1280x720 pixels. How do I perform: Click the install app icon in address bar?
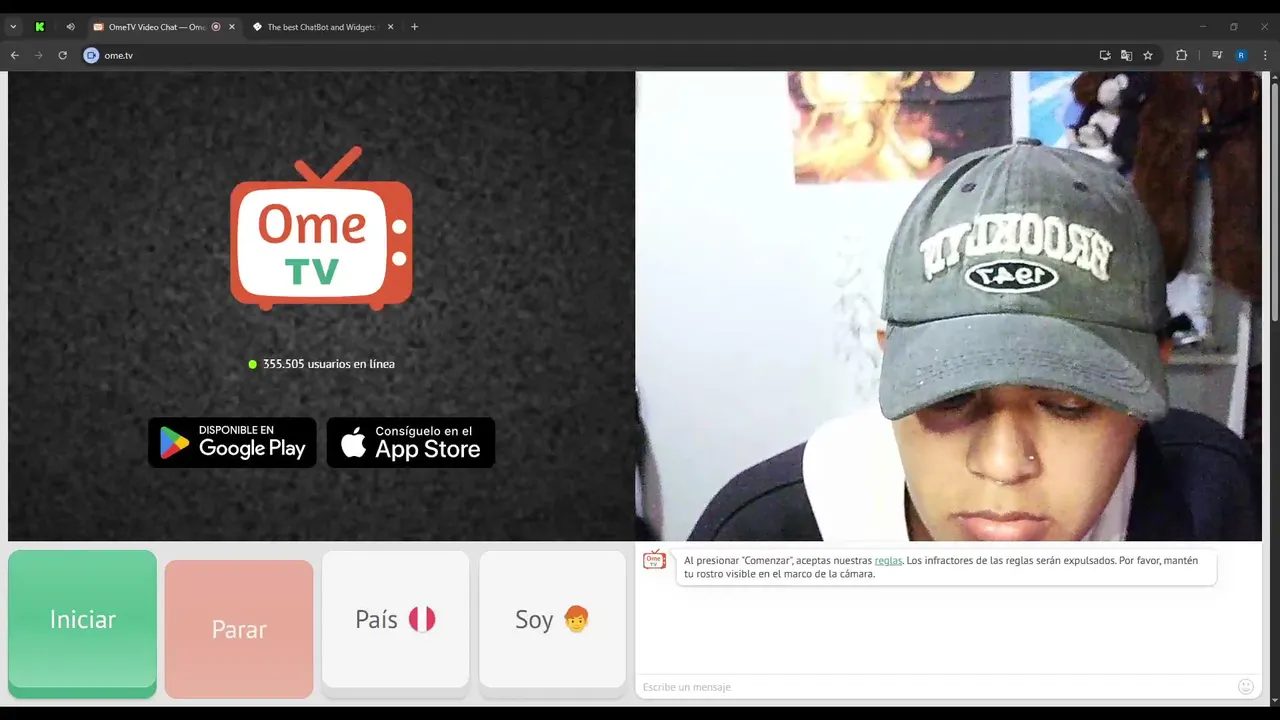tap(1105, 55)
